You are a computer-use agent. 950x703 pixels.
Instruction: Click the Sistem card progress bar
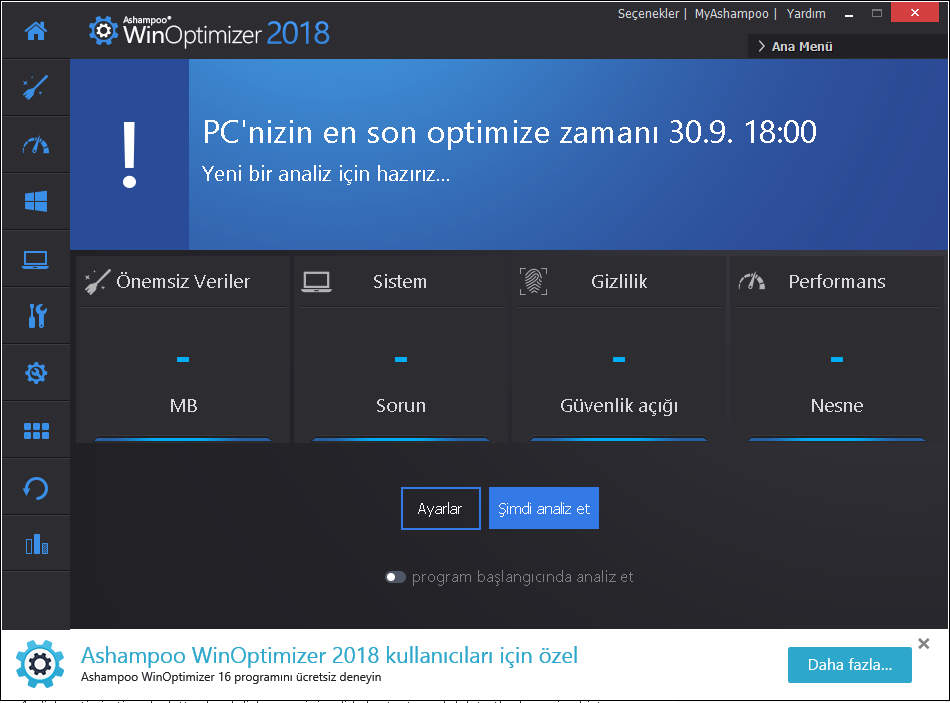click(x=400, y=439)
